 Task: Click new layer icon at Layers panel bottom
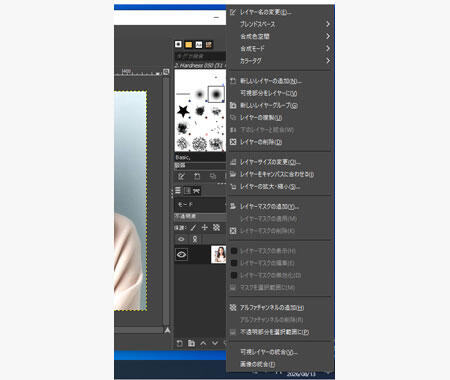tap(179, 343)
